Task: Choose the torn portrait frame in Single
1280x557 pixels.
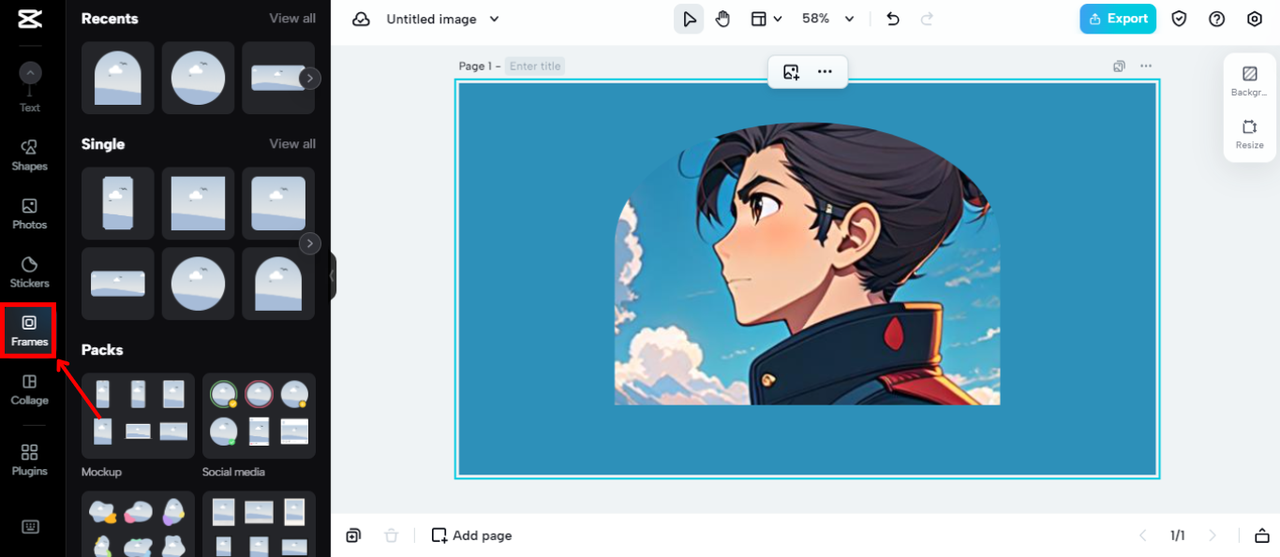Action: pos(118,203)
